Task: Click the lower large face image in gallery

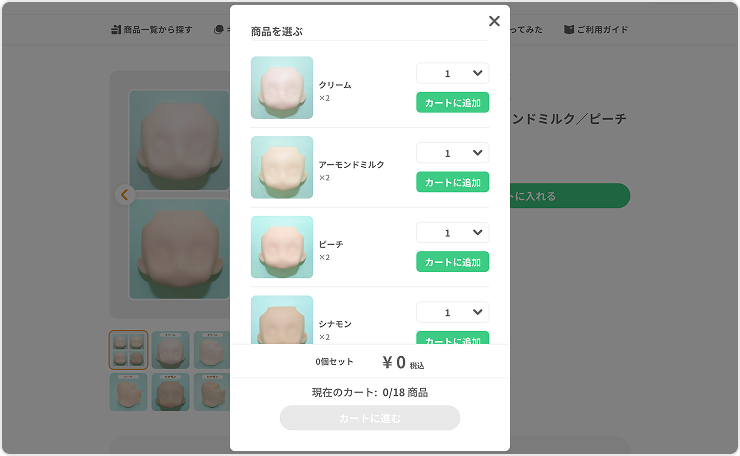Action: [179, 249]
